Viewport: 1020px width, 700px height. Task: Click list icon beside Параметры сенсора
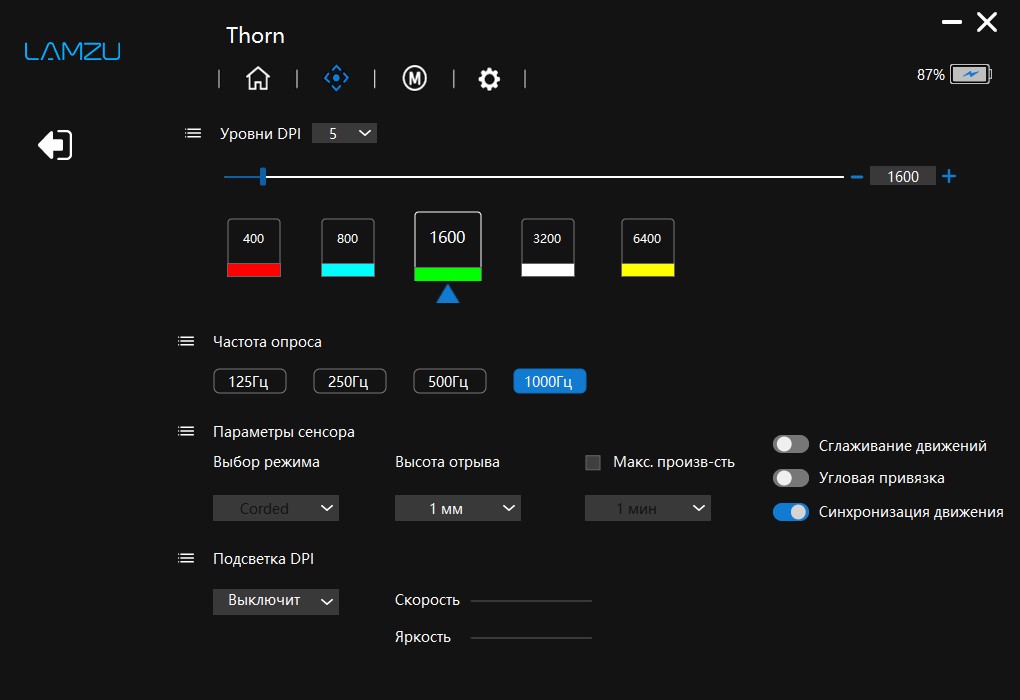point(186,431)
